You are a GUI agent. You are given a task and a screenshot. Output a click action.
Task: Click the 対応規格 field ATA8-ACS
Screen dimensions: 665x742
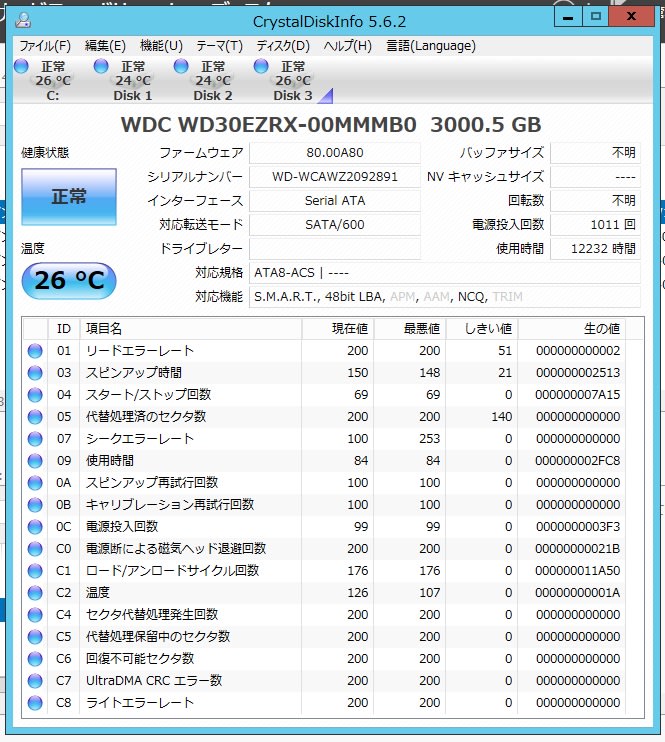(445, 273)
